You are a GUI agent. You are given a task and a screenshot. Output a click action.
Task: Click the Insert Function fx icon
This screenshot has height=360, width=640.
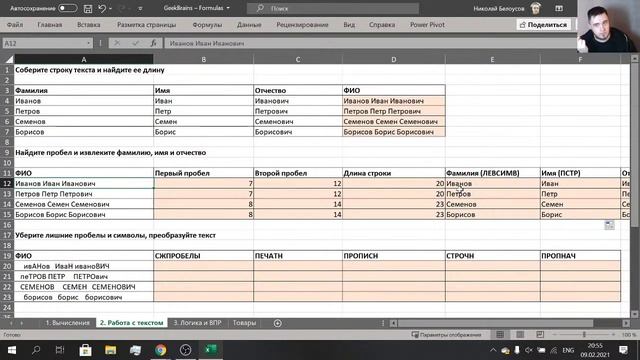(x=153, y=43)
